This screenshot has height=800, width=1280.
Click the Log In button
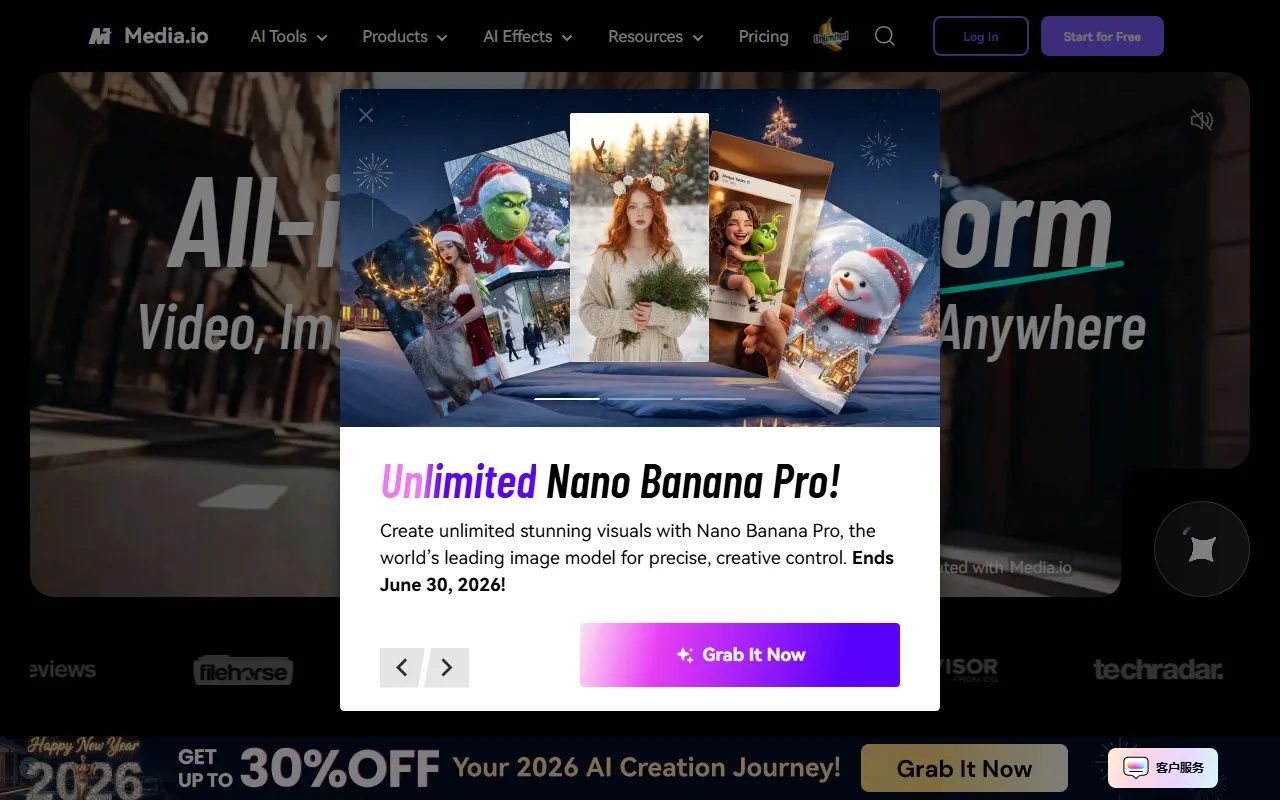(x=981, y=36)
